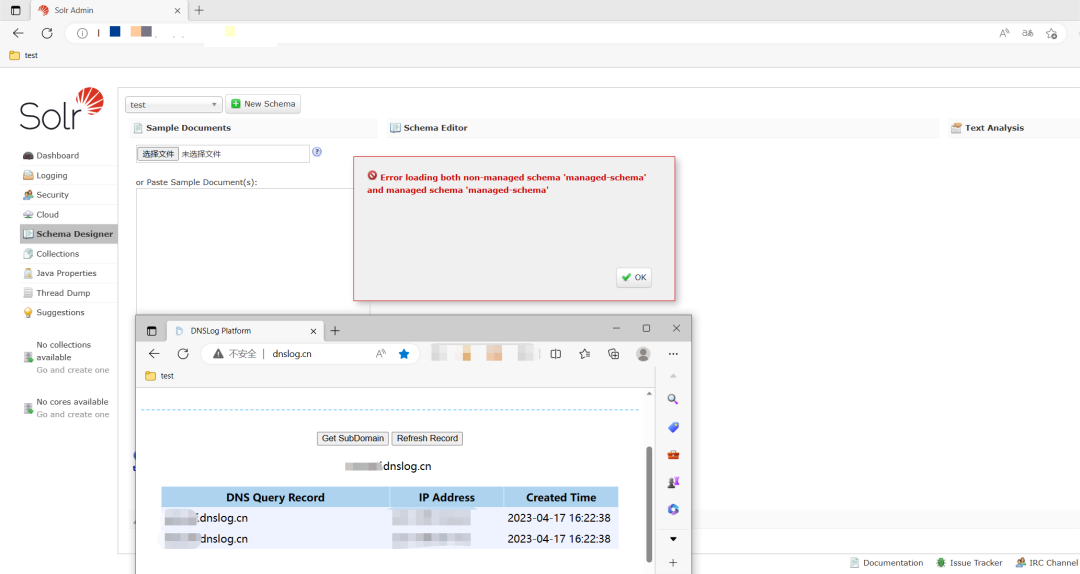Click the read aloud icon in main browser

(x=1004, y=33)
